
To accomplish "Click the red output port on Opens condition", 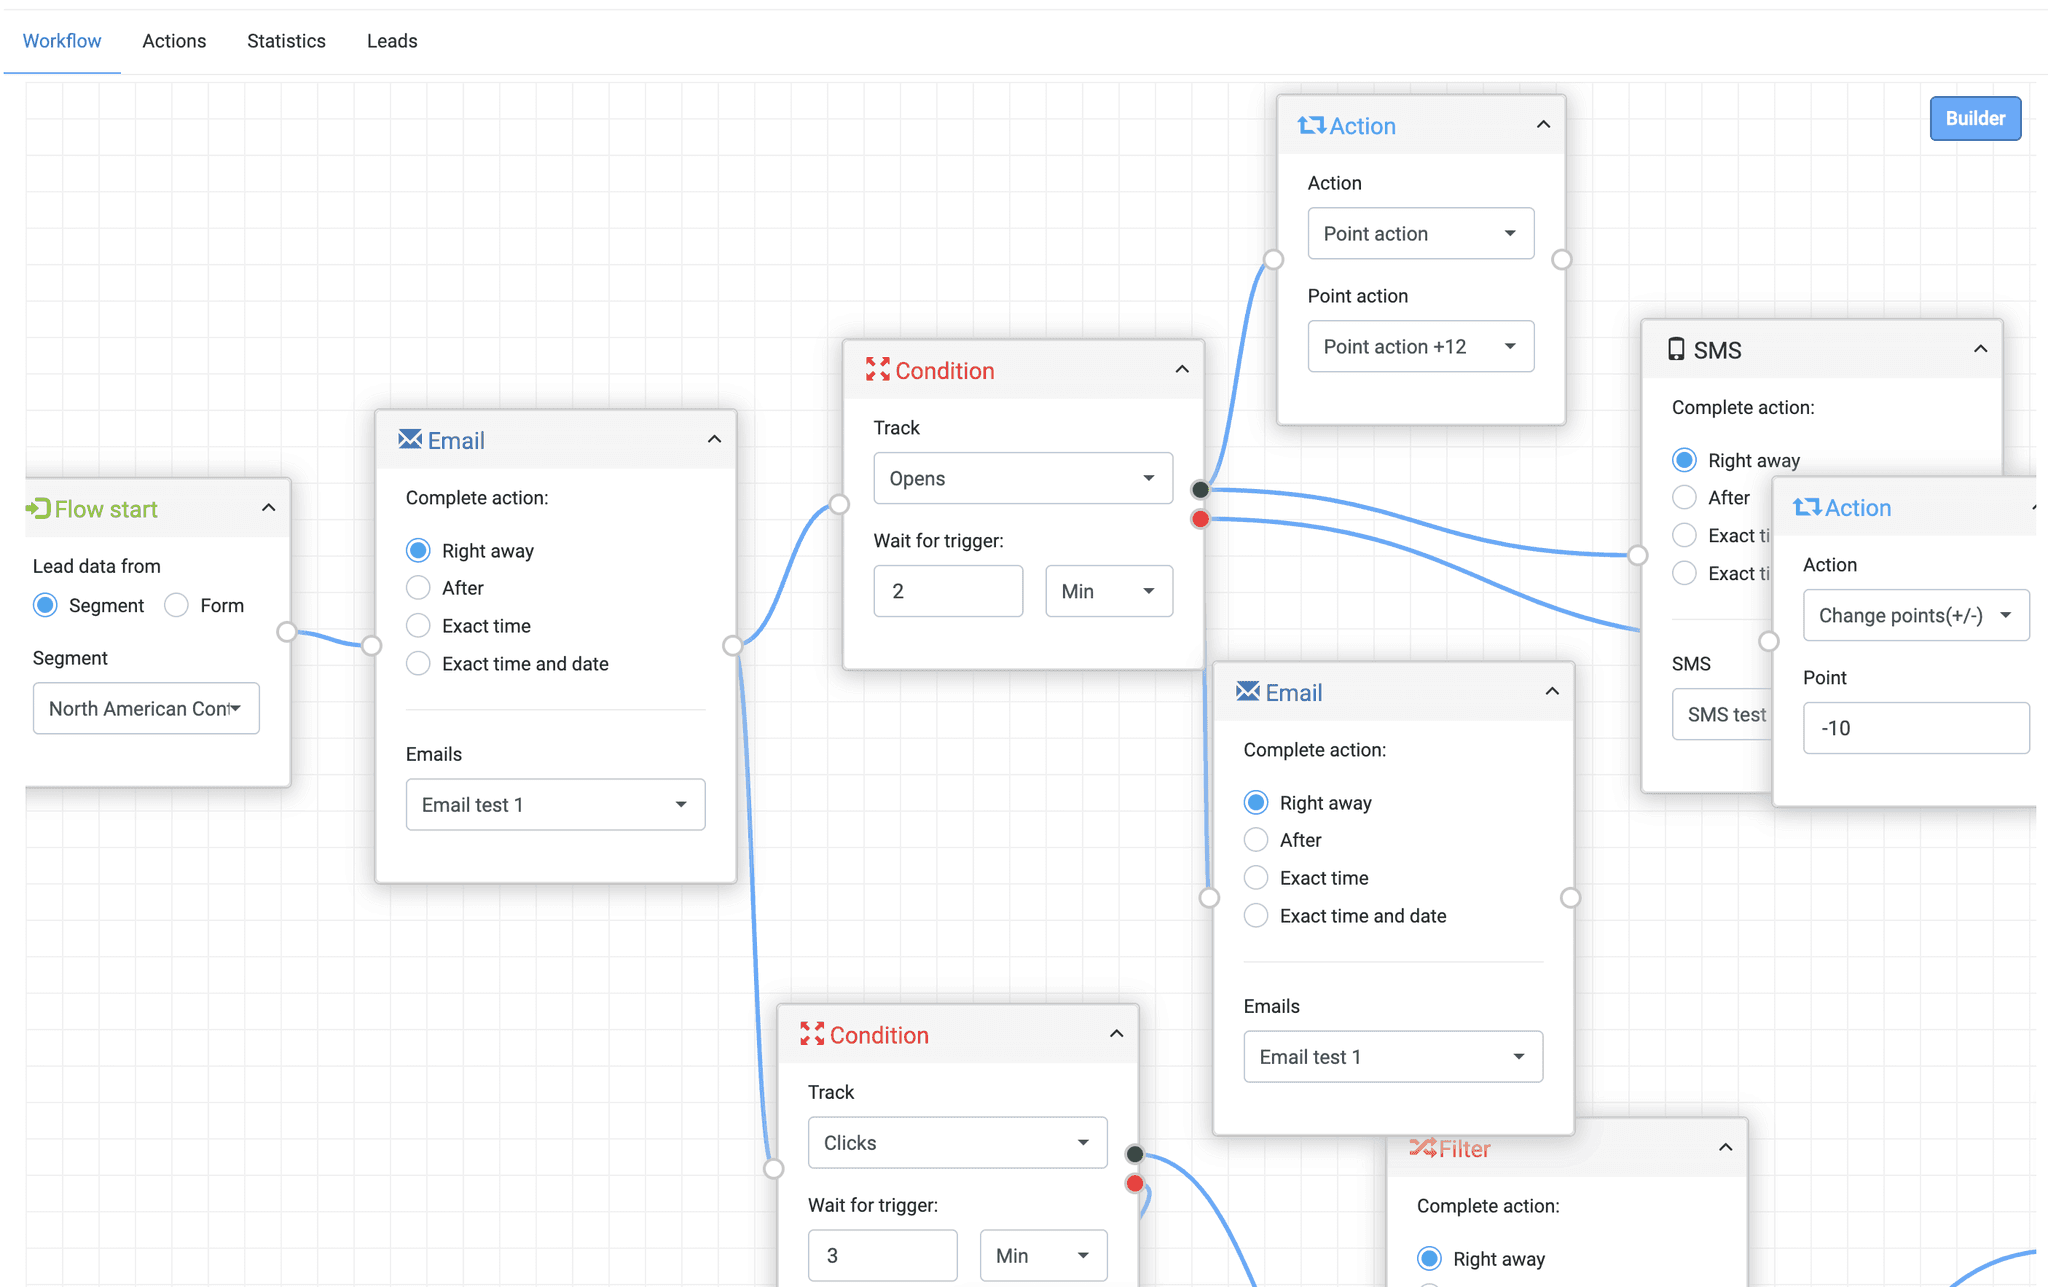I will [x=1200, y=518].
